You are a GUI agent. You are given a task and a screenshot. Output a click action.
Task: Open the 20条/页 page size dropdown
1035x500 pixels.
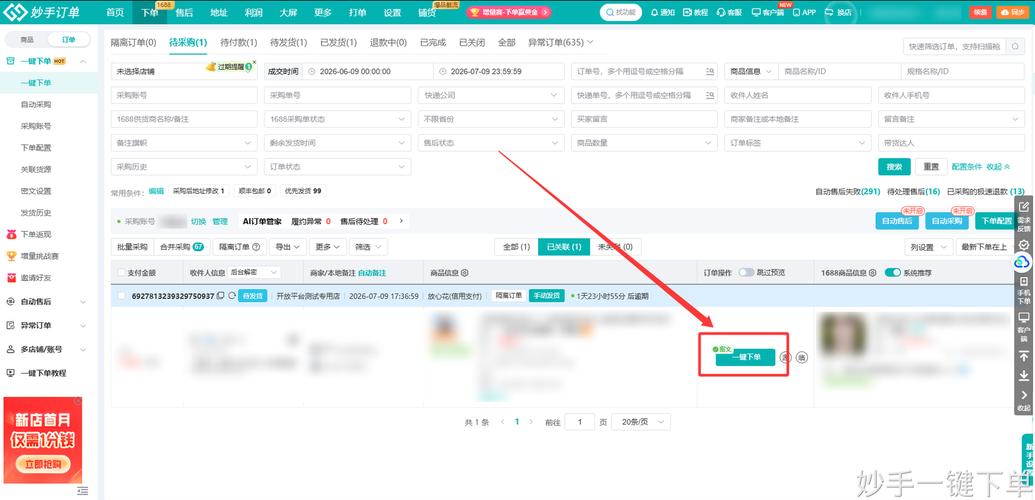point(641,421)
